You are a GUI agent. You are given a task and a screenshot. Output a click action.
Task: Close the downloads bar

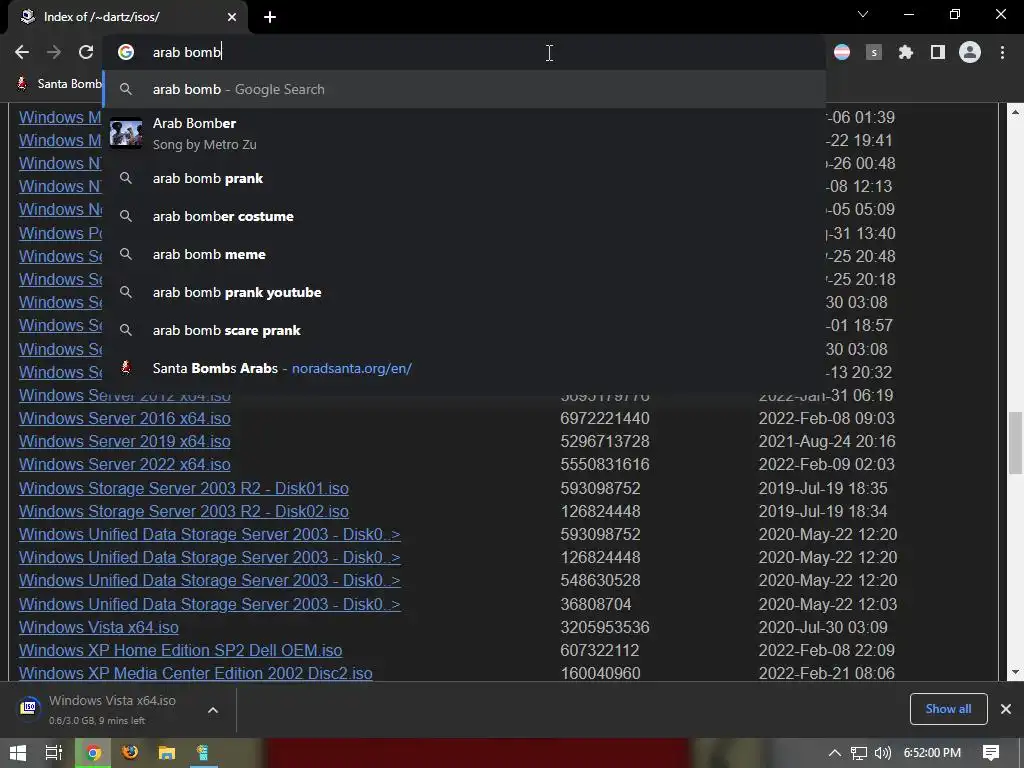[1006, 709]
